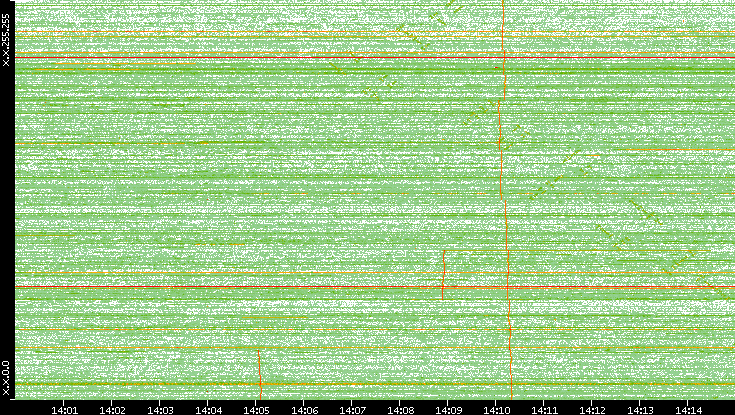Click the 14:09 time axis label

(448, 411)
